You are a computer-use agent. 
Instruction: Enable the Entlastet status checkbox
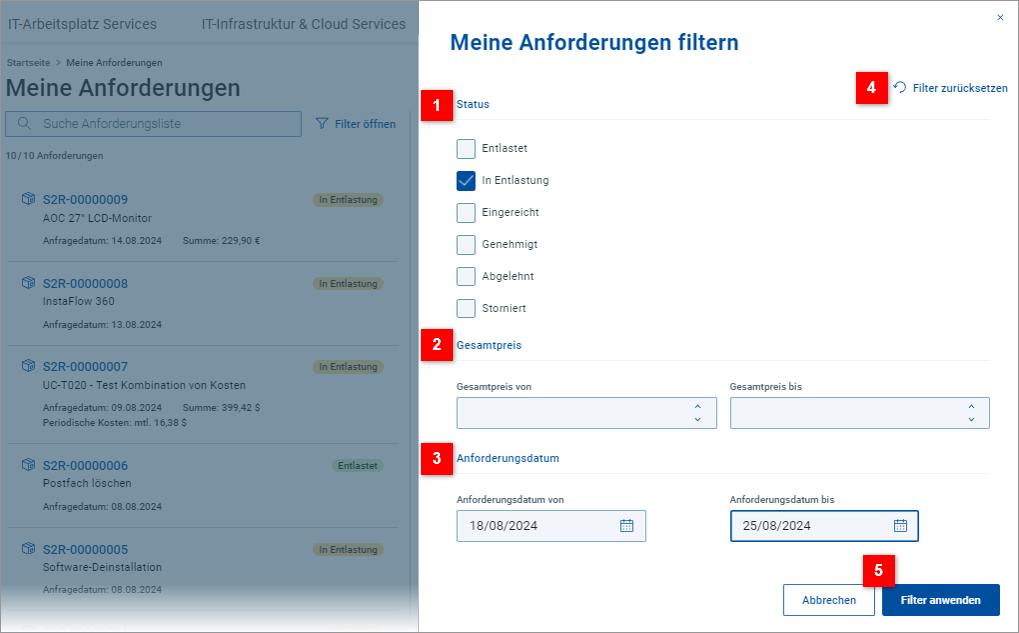click(466, 149)
